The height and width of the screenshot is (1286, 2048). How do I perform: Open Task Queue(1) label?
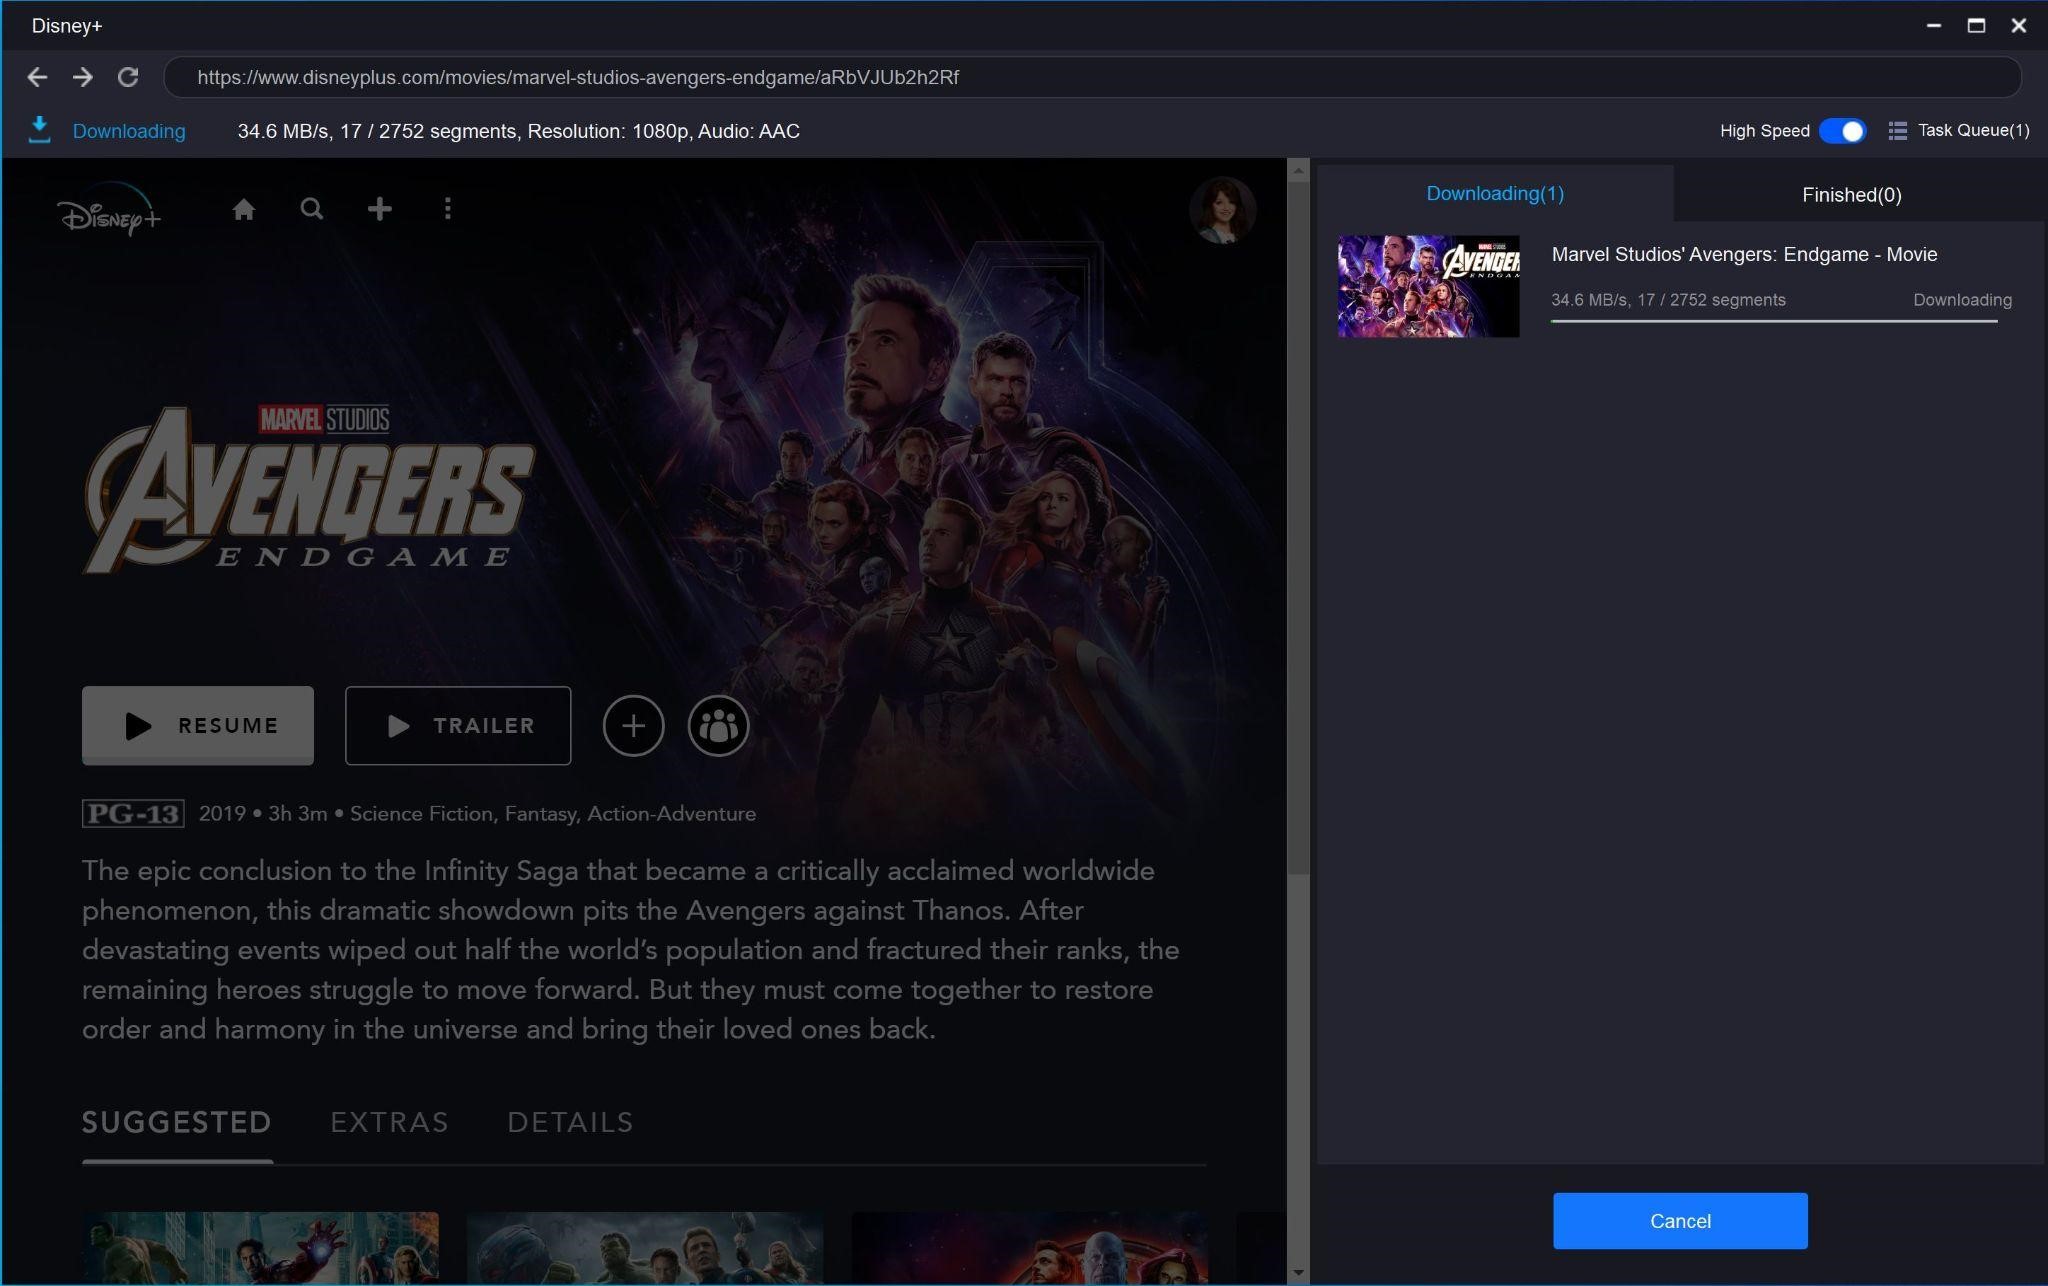(1973, 131)
